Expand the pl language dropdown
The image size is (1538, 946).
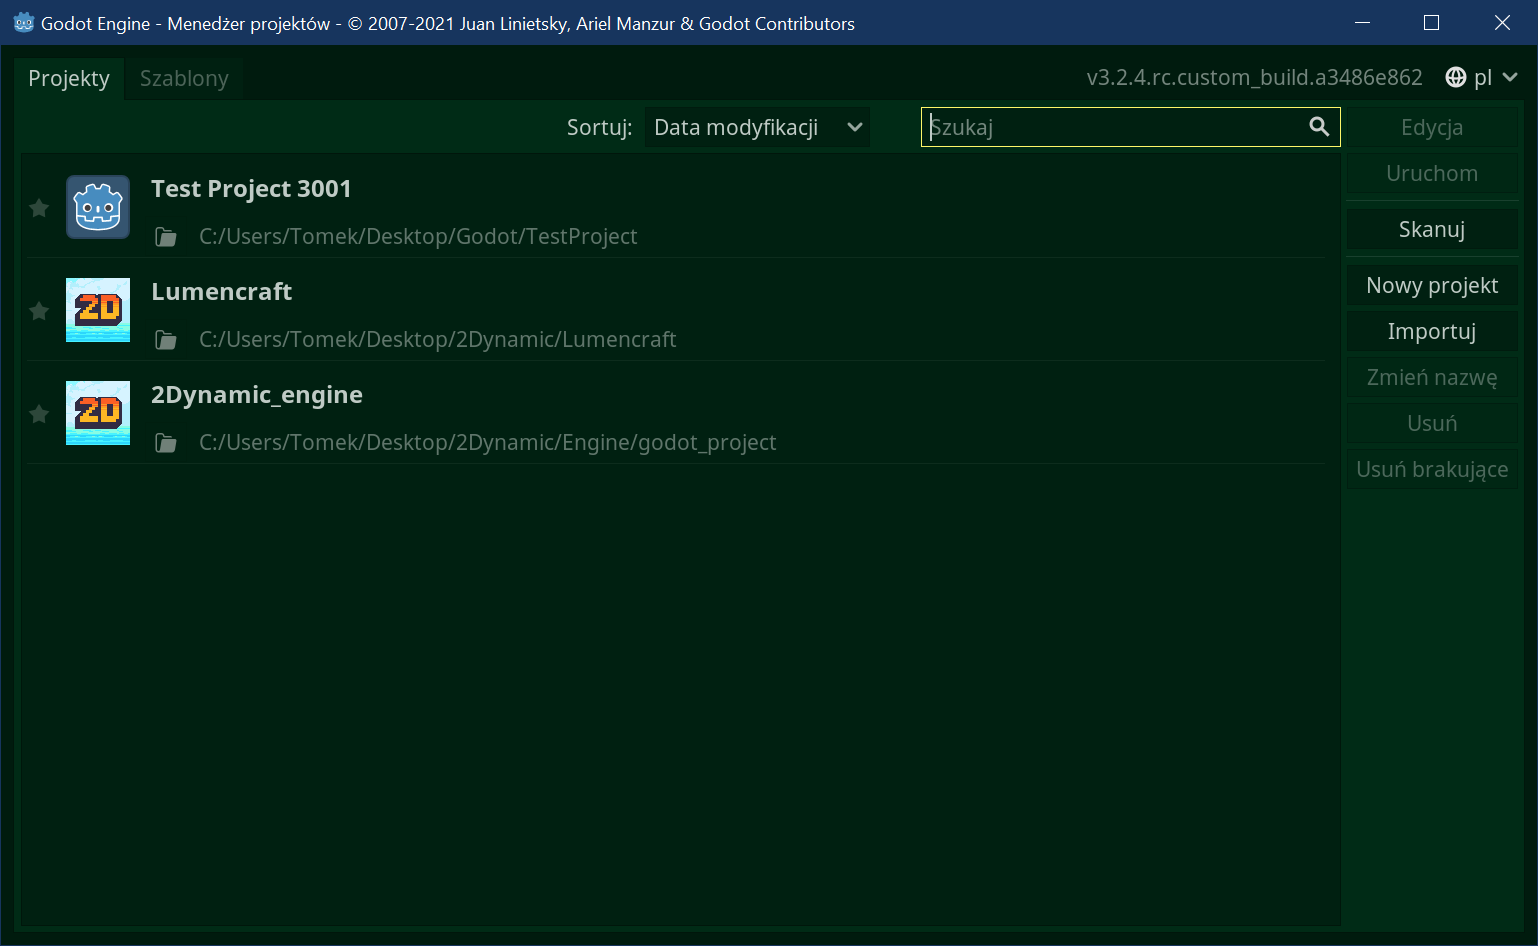(1481, 78)
